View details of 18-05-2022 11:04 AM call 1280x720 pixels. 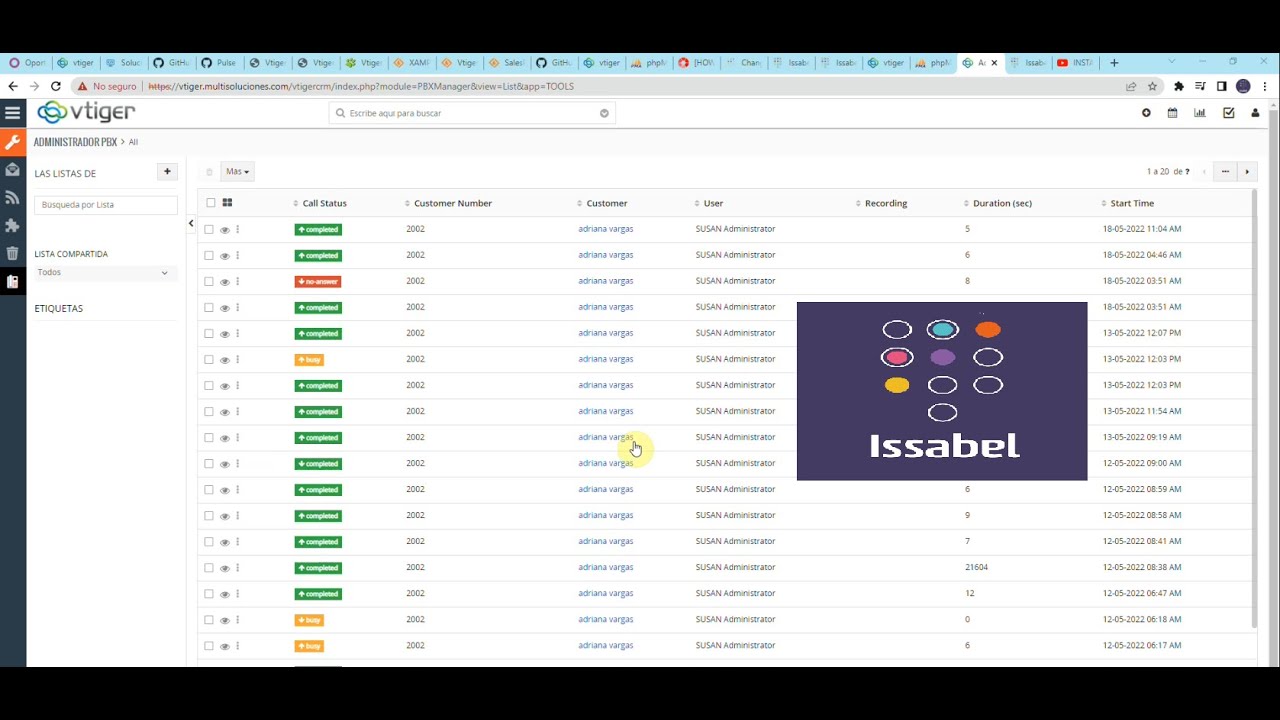coord(224,230)
